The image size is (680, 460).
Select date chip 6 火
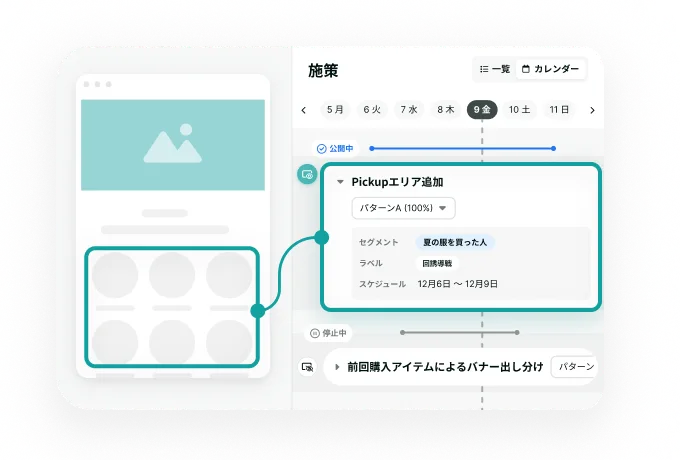click(x=372, y=110)
